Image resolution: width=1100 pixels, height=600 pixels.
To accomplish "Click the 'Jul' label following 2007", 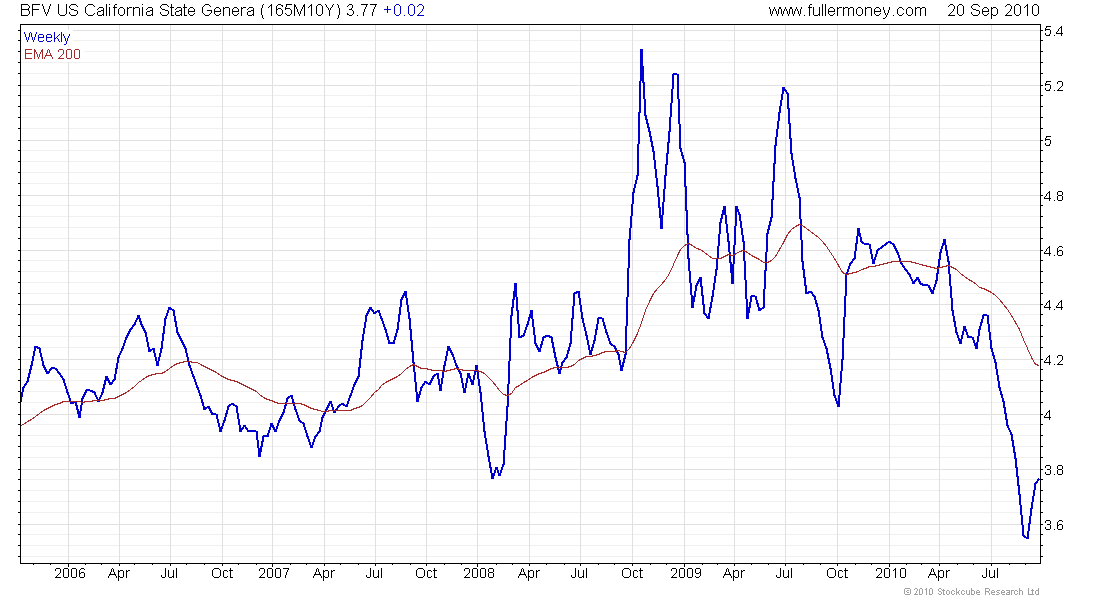I will (x=374, y=573).
